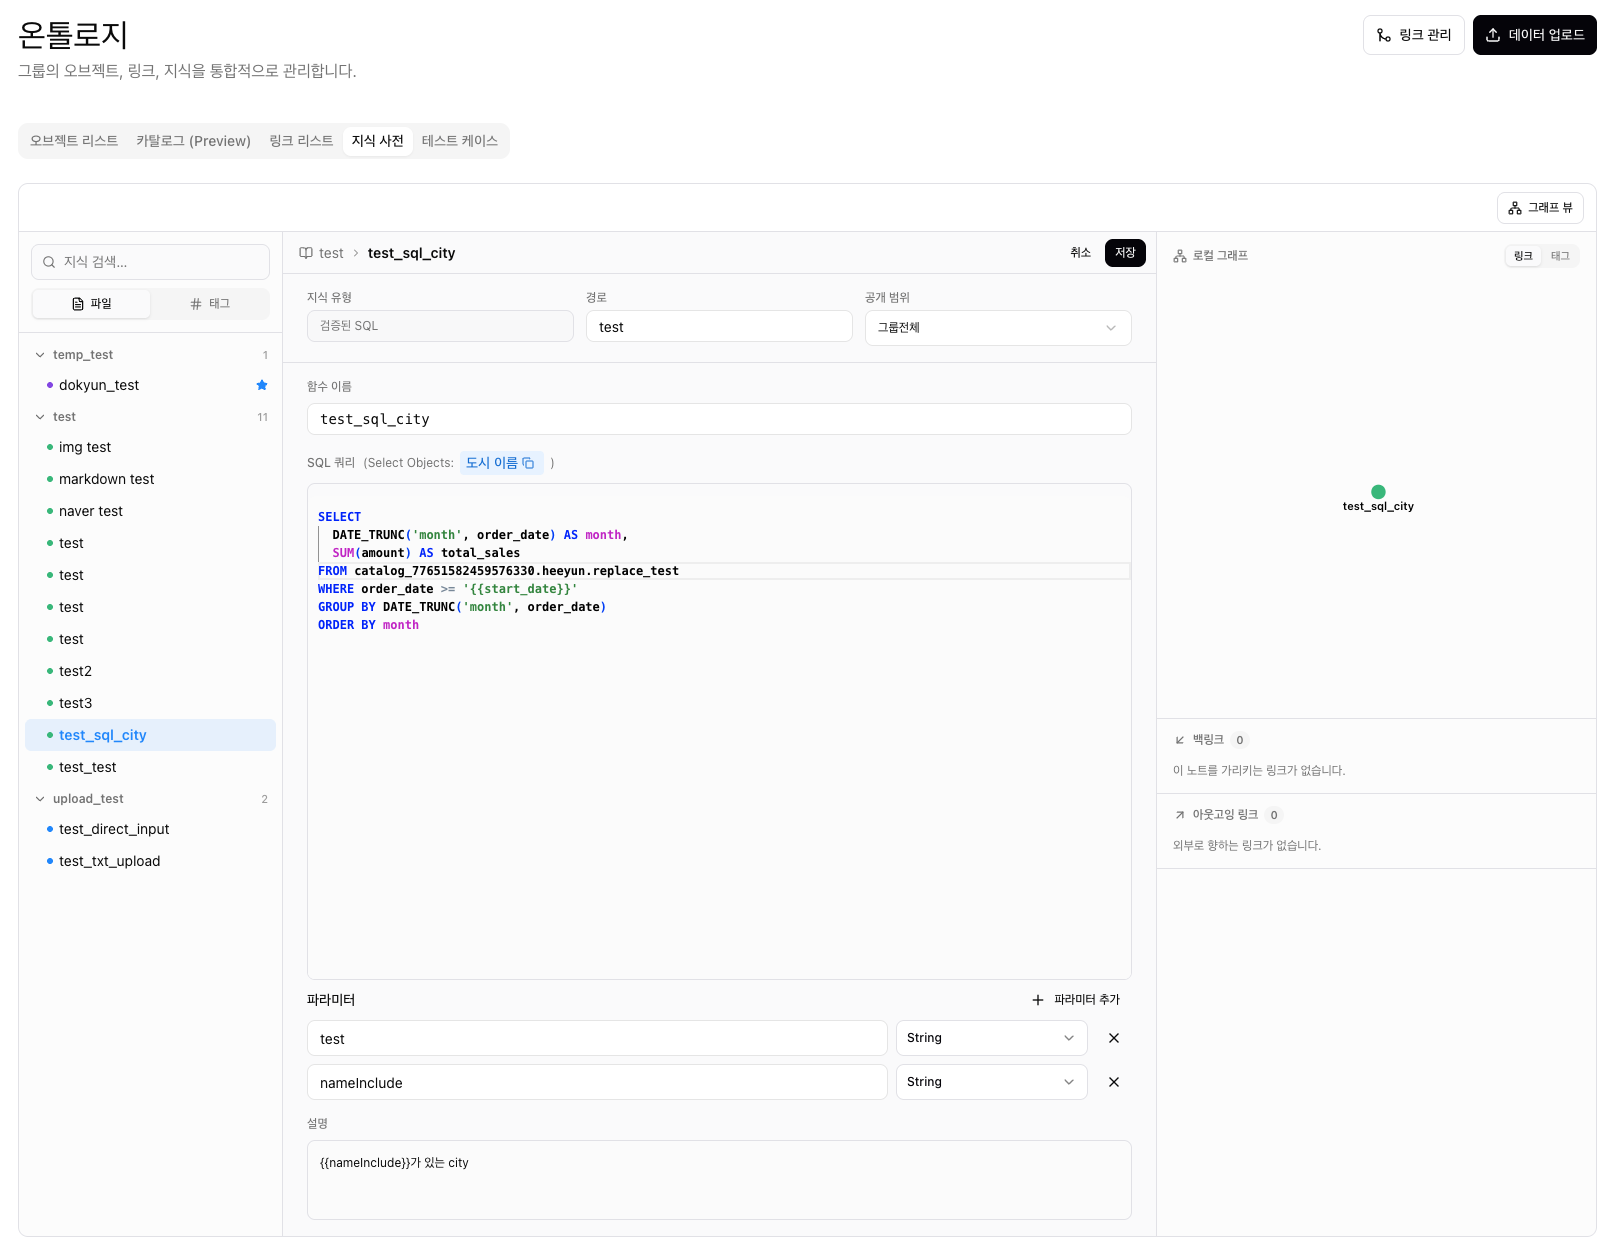
Task: Click the nameInclude parameter name field
Action: click(x=597, y=1082)
